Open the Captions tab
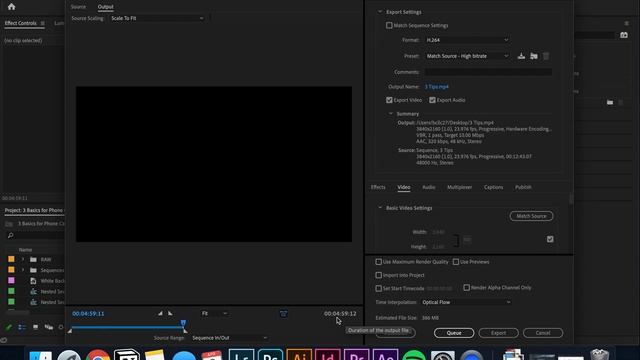The width and height of the screenshot is (640, 360). [x=493, y=187]
